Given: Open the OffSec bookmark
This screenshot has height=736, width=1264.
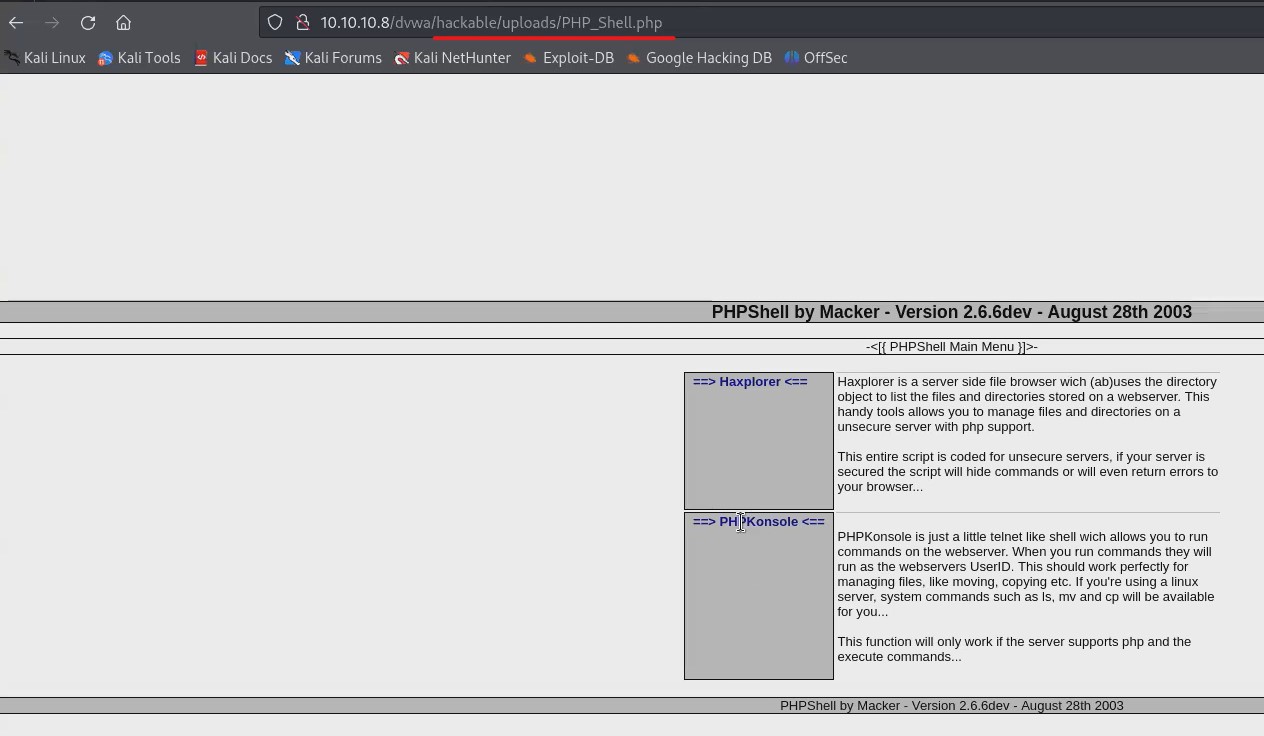Looking at the screenshot, I should coord(816,58).
